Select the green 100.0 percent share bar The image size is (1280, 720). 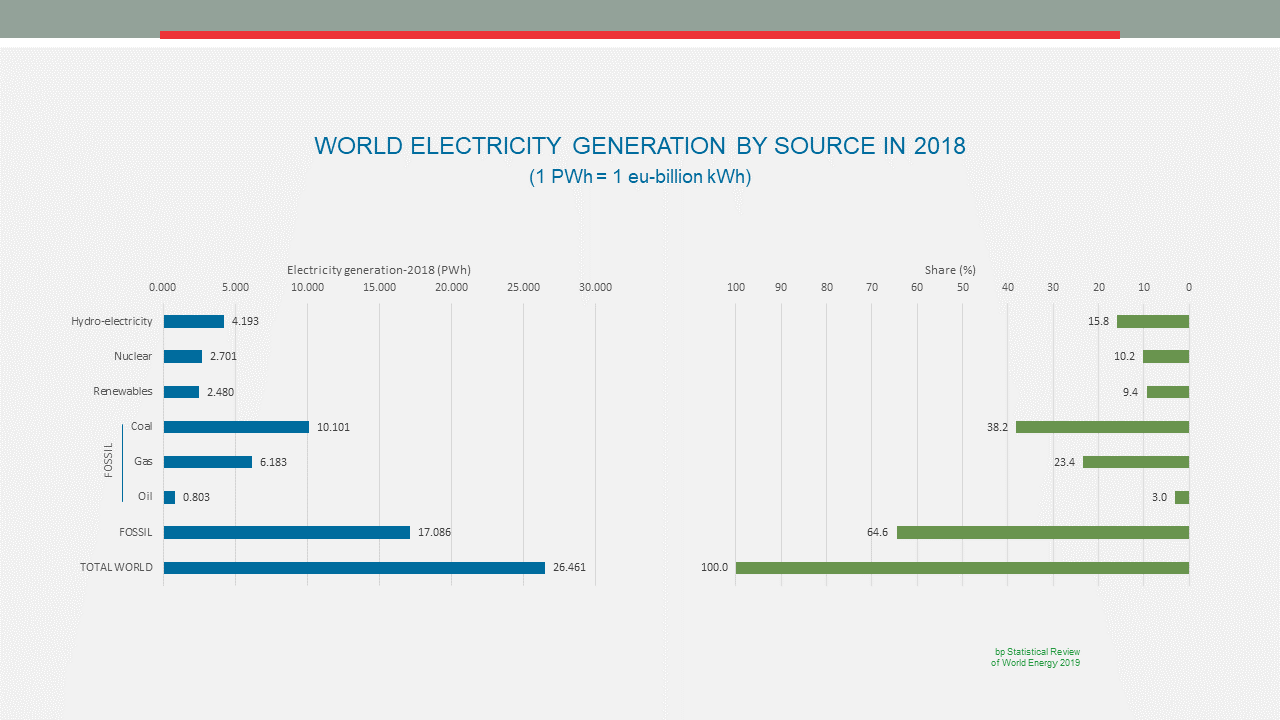click(962, 568)
